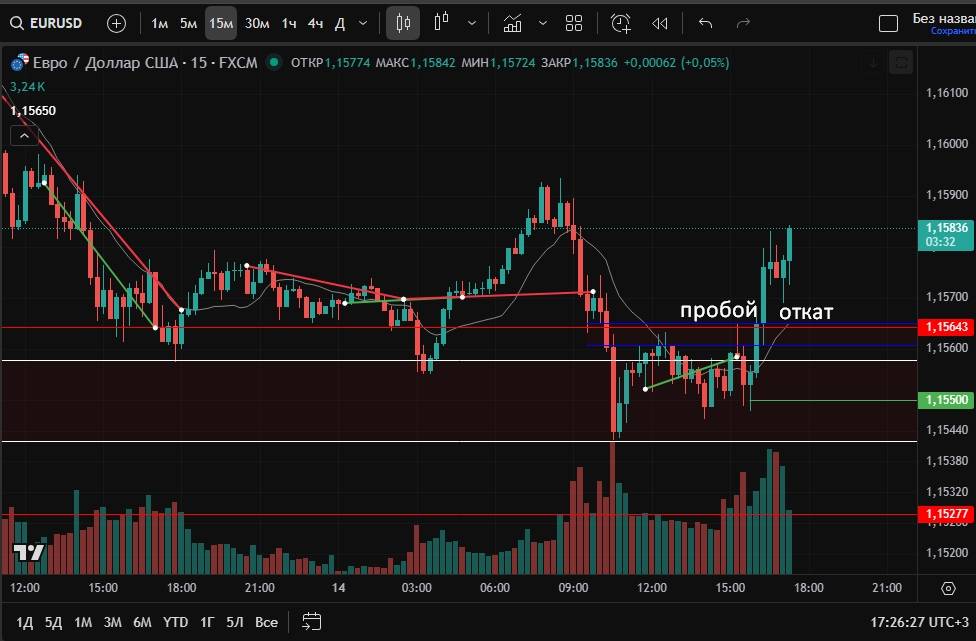Image resolution: width=976 pixels, height=641 pixels.
Task: Start bar replay with the rewind icon
Action: point(660,23)
